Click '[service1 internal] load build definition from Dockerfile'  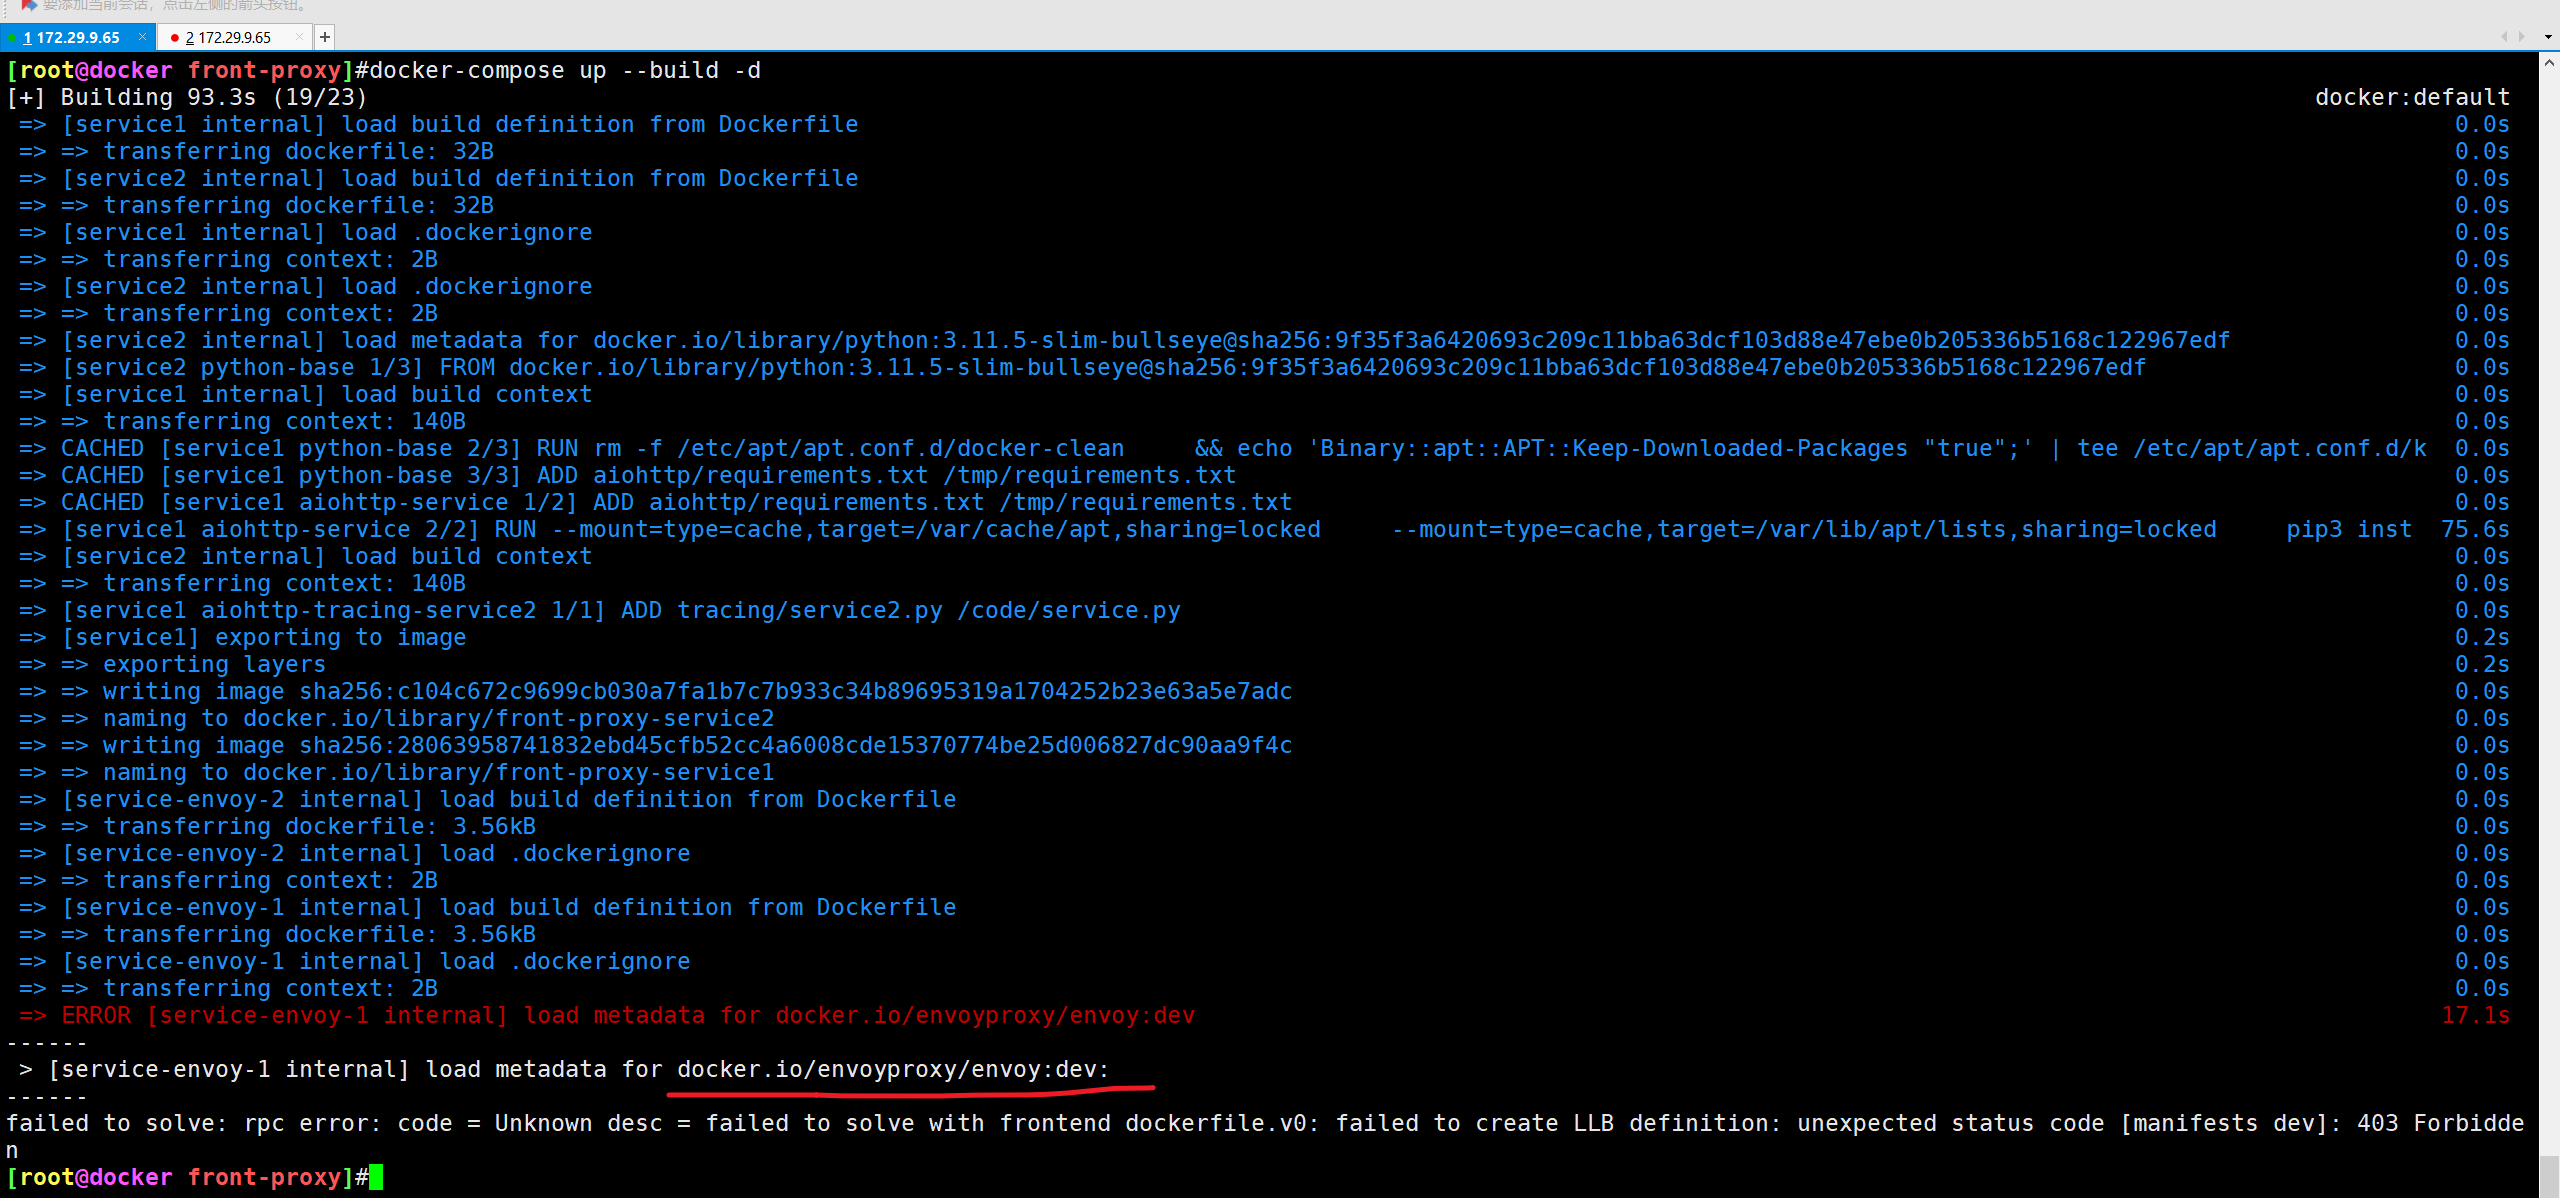coord(460,124)
